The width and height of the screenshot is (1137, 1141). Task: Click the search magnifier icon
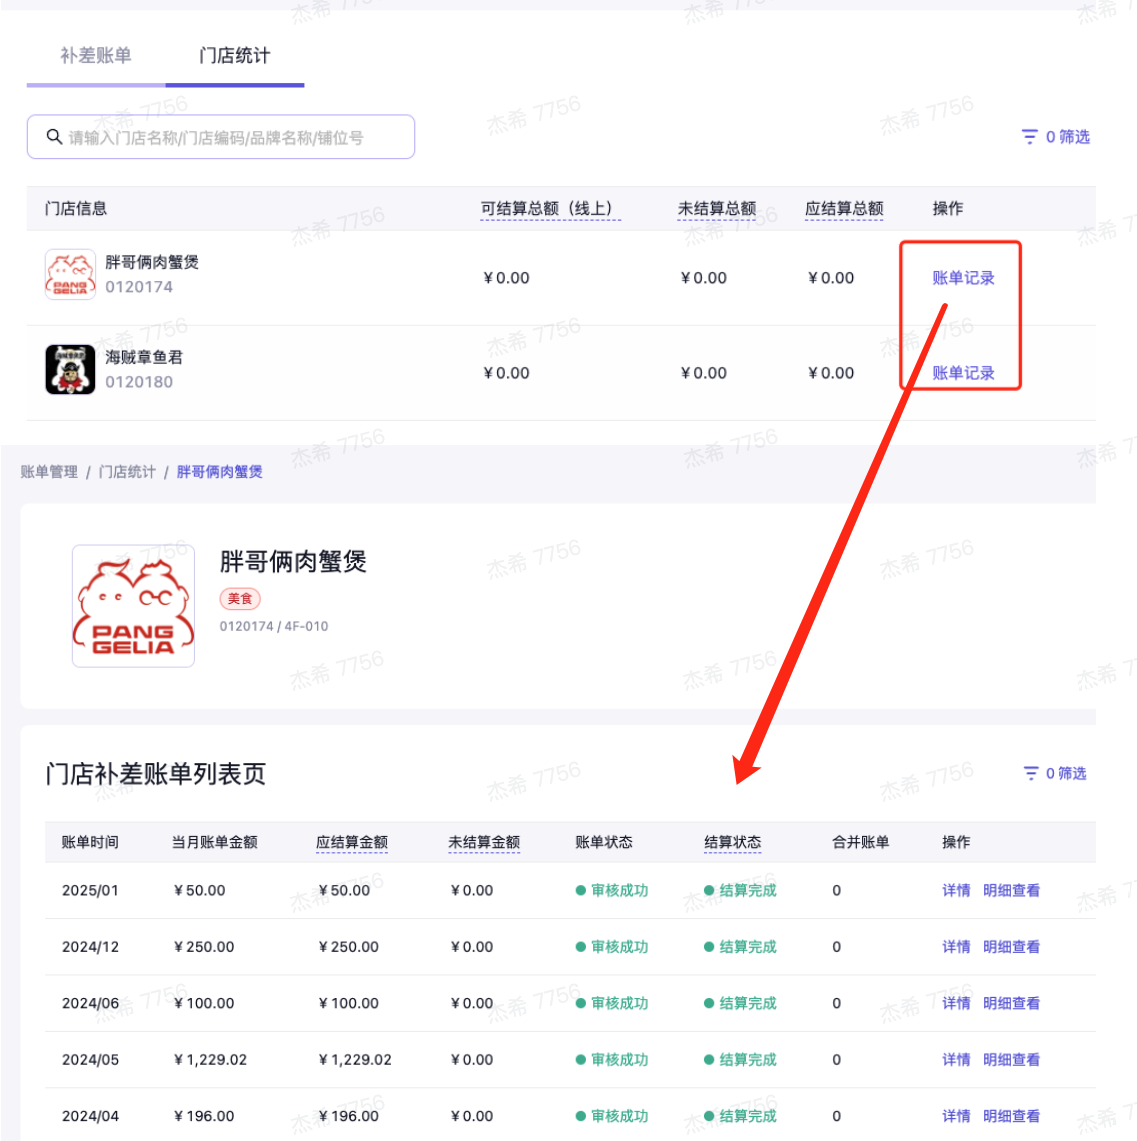[54, 137]
